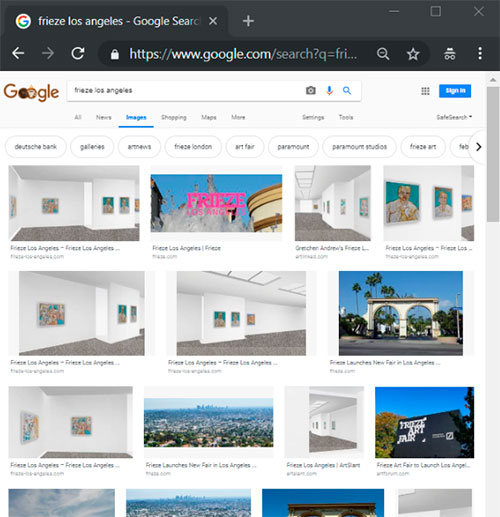Expand the More search menu
Screen dimensions: 500x517
pos(238,117)
